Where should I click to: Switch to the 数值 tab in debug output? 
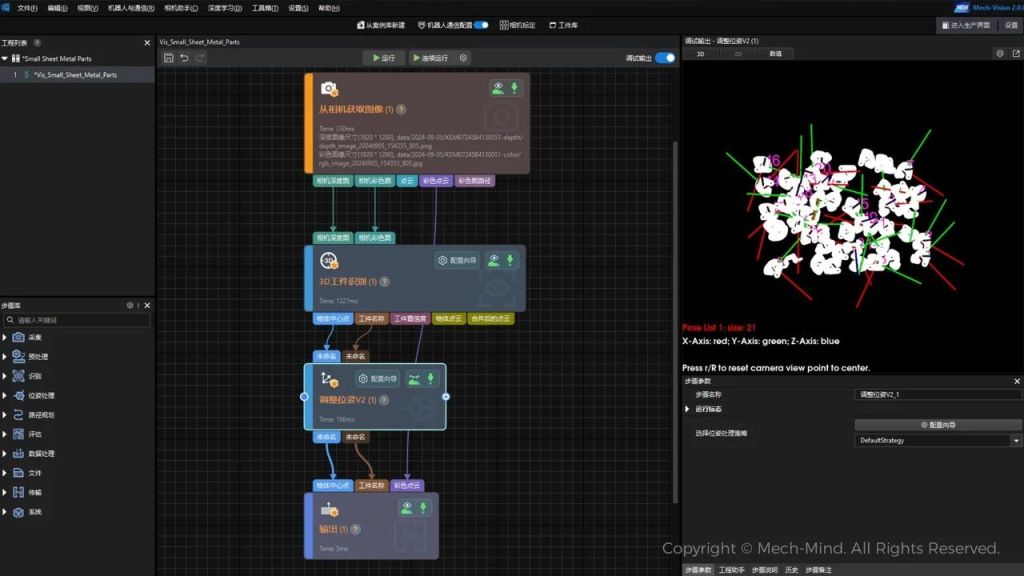click(x=775, y=54)
